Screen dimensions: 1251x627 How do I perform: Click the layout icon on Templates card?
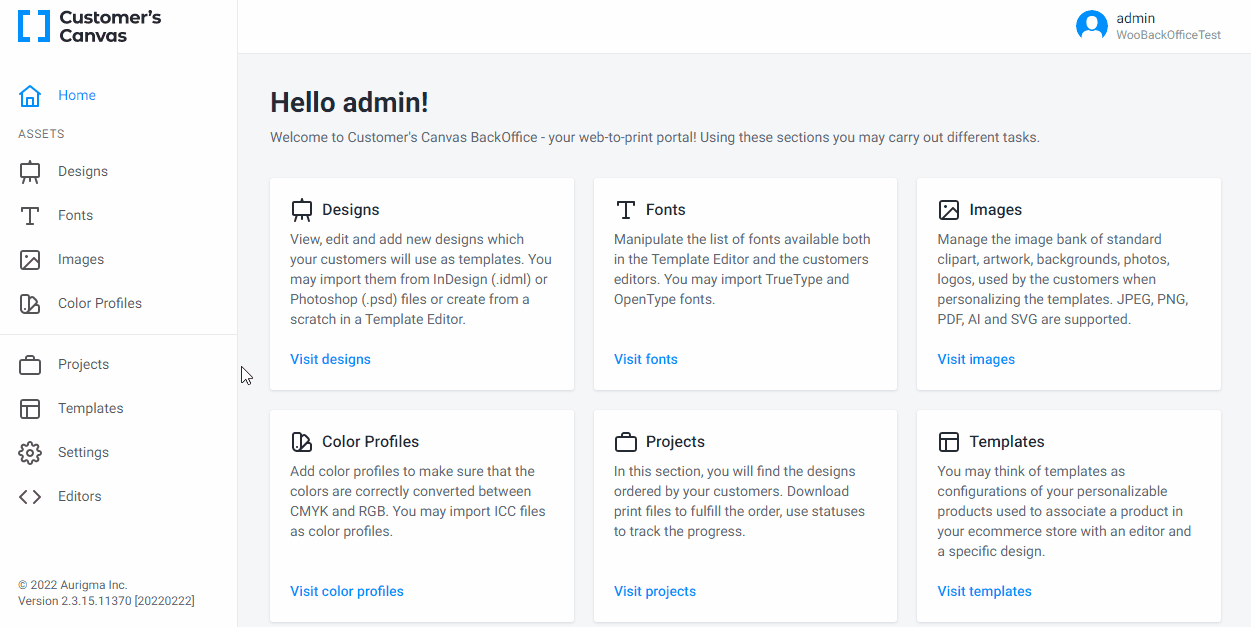pyautogui.click(x=949, y=442)
